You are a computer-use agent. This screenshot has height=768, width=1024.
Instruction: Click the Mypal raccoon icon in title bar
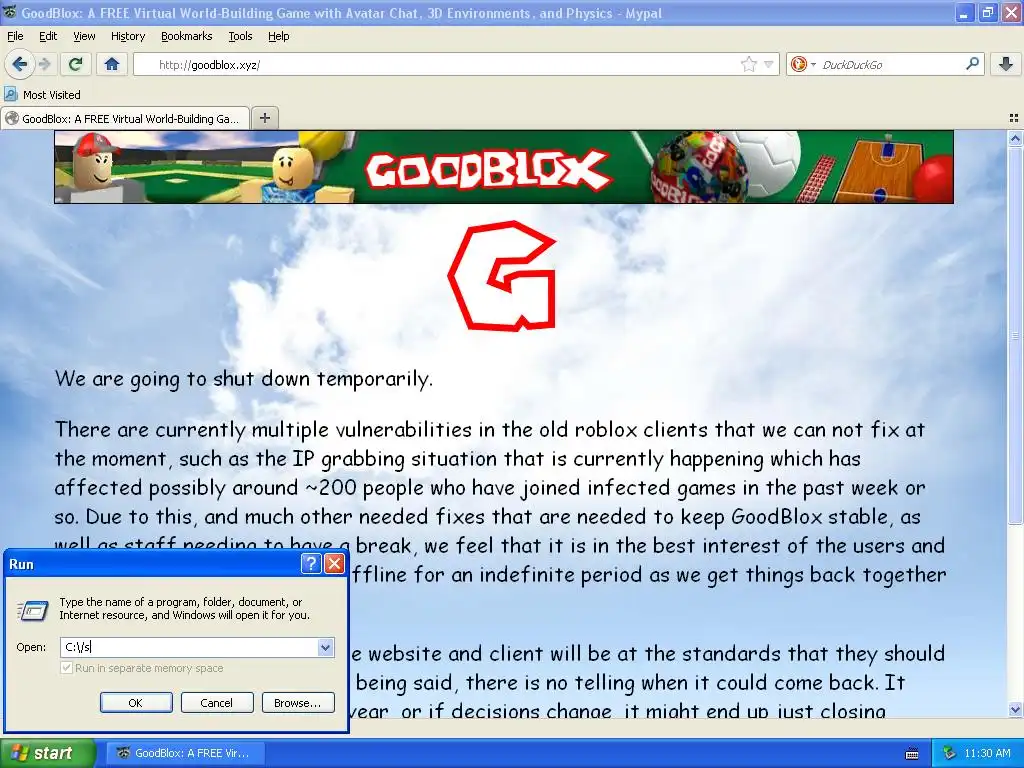tap(10, 12)
